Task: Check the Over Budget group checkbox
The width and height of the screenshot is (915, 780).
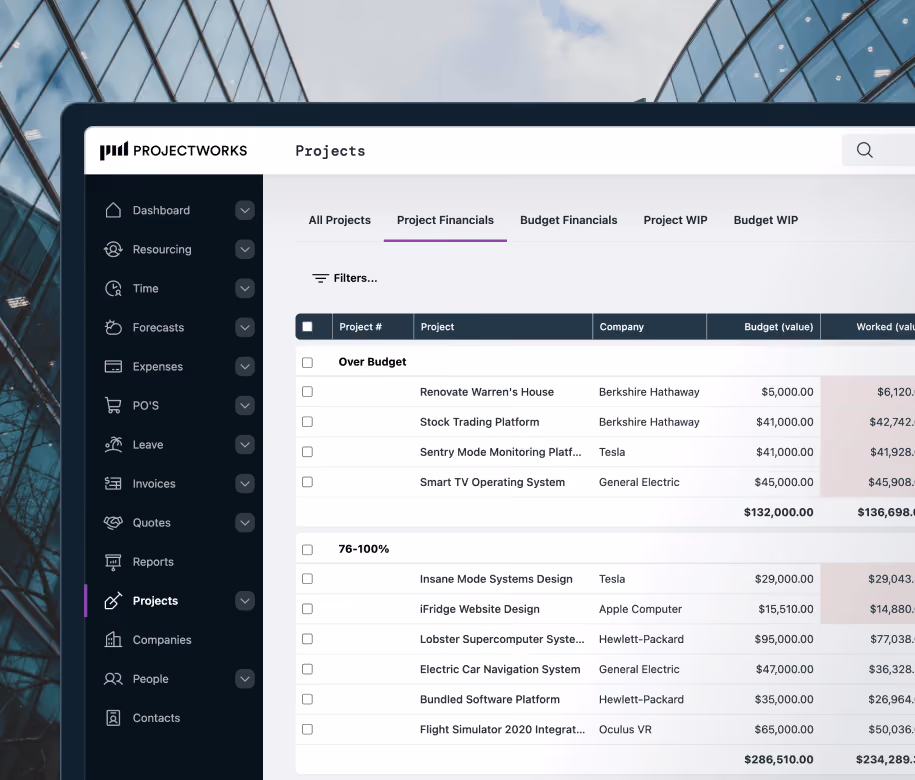Action: (x=308, y=362)
